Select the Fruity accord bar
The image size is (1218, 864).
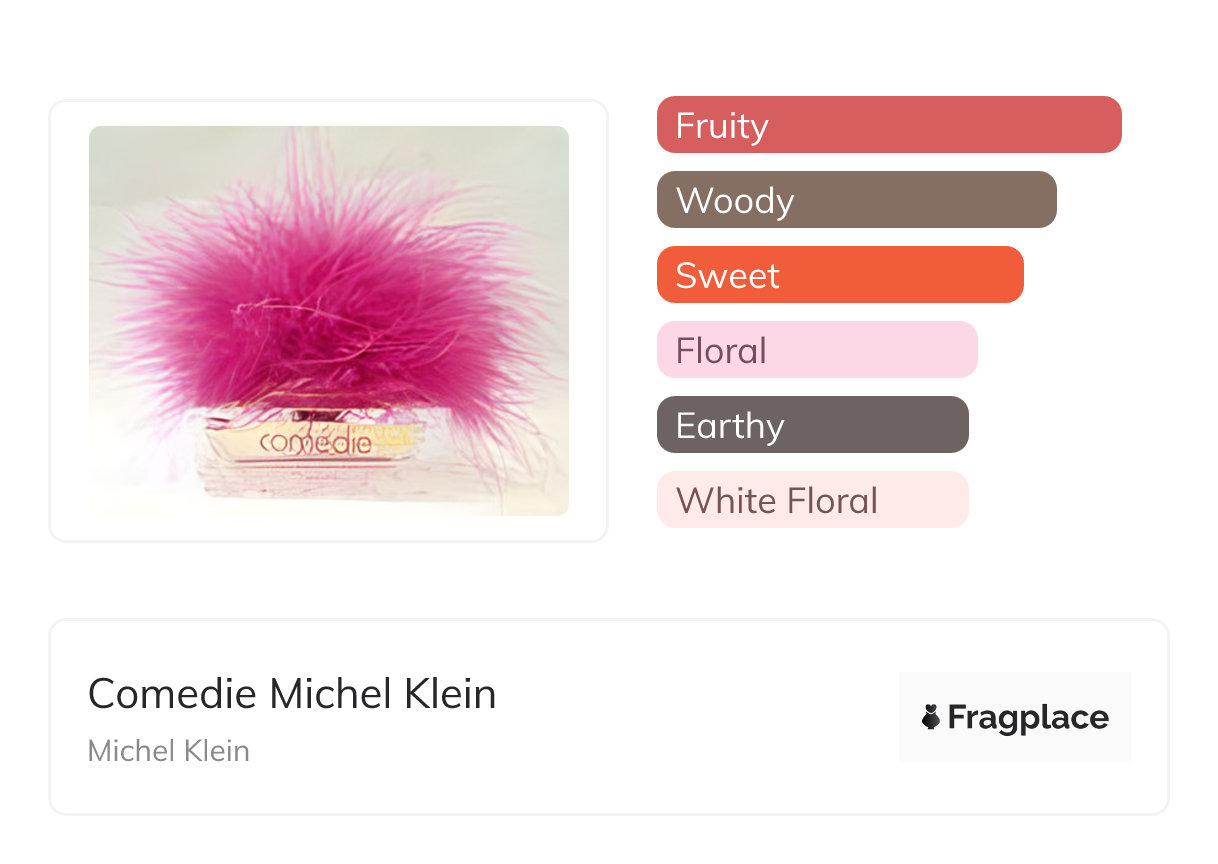(889, 125)
